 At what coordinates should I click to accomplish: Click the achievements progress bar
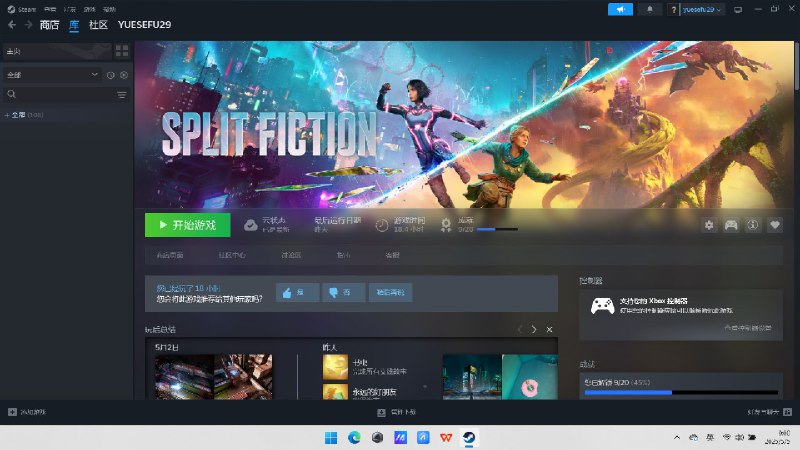click(x=681, y=392)
